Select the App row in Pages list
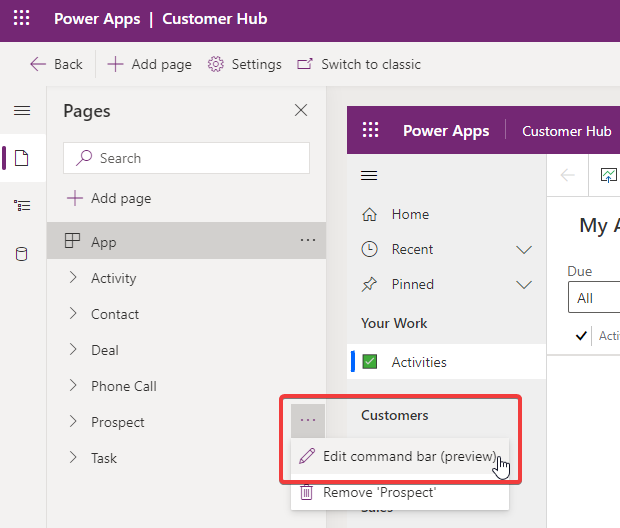Viewport: 620px width, 528px height. tap(186, 240)
